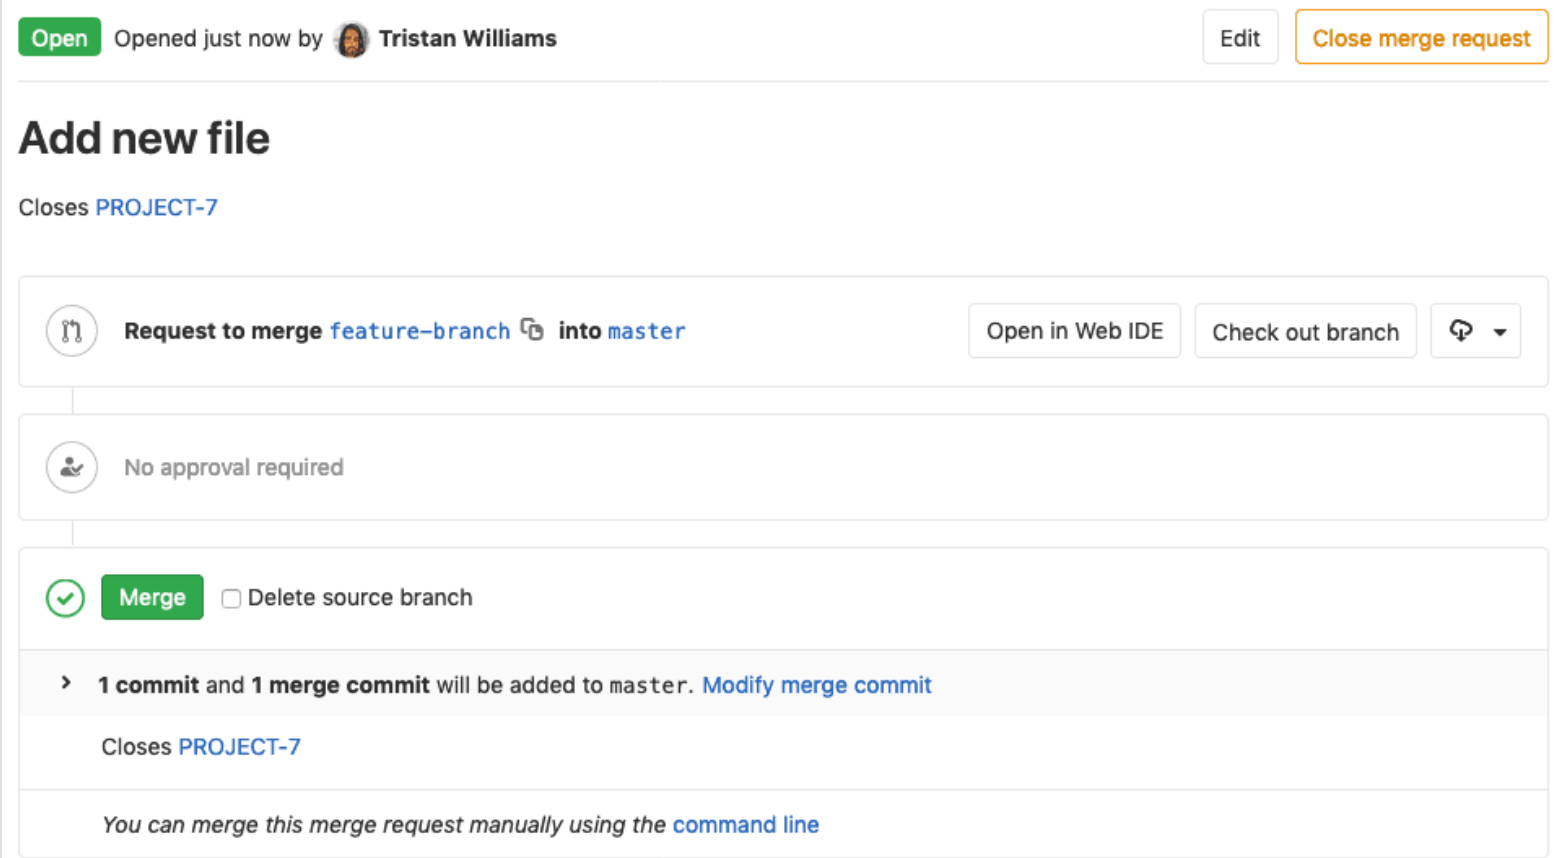1554x858 pixels.
Task: Click the command line link
Action: click(745, 824)
